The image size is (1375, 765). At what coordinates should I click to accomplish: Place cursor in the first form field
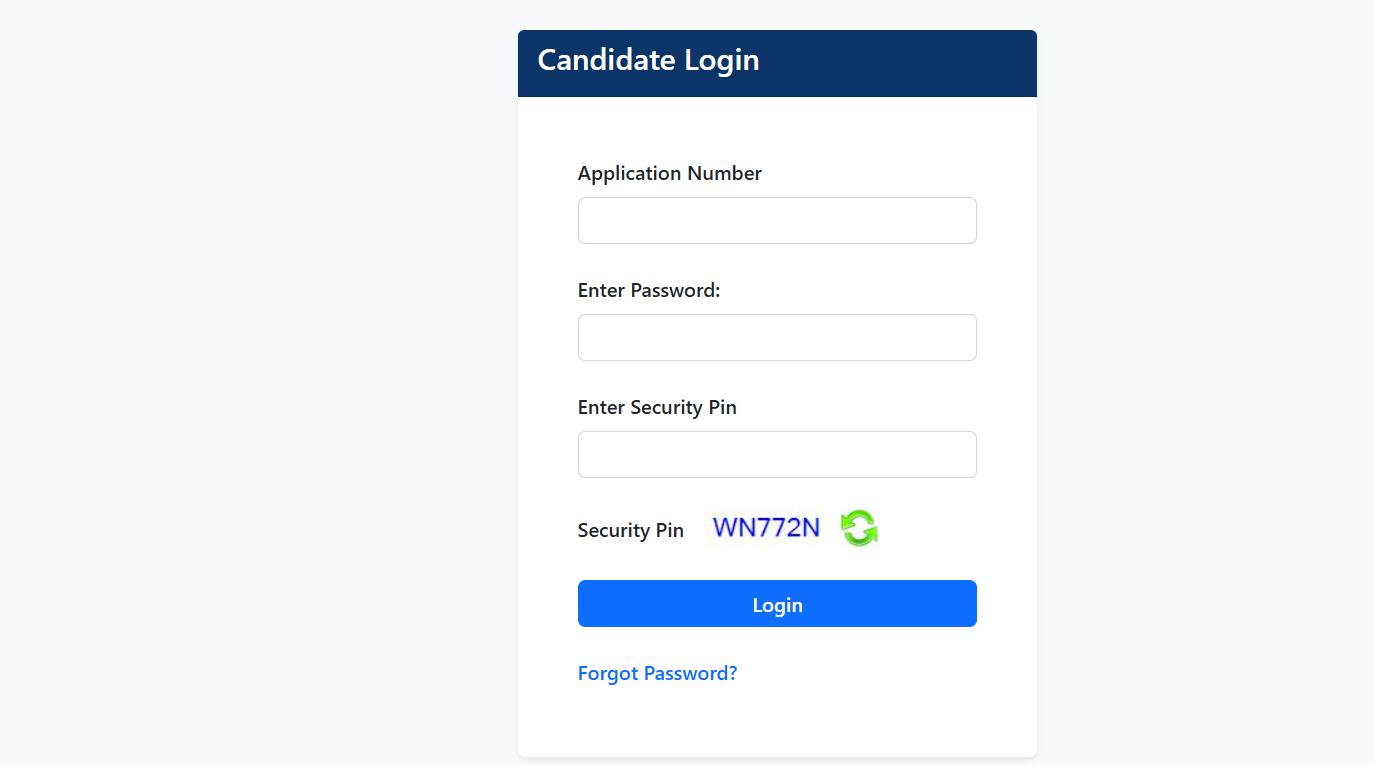click(x=777, y=220)
